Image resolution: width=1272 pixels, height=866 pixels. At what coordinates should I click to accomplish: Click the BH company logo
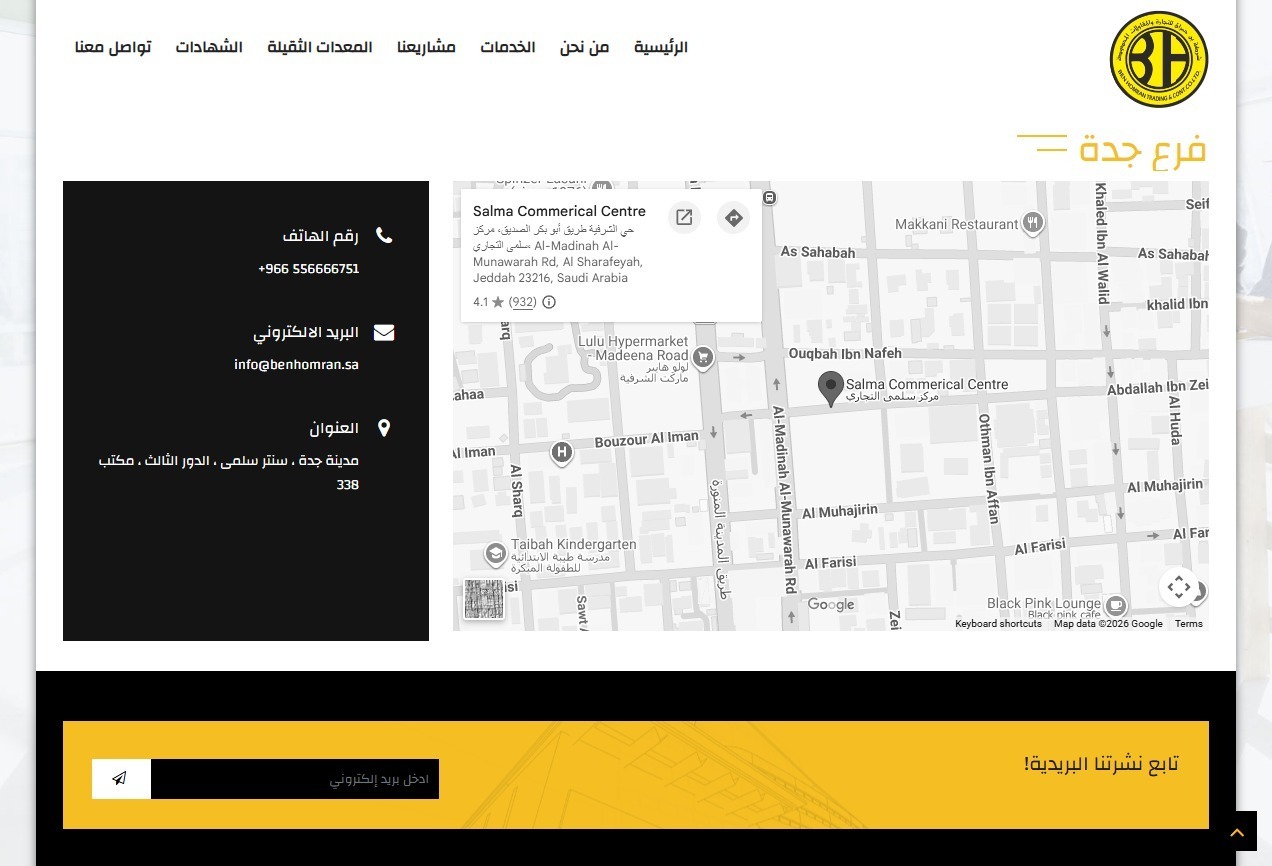[x=1159, y=60]
